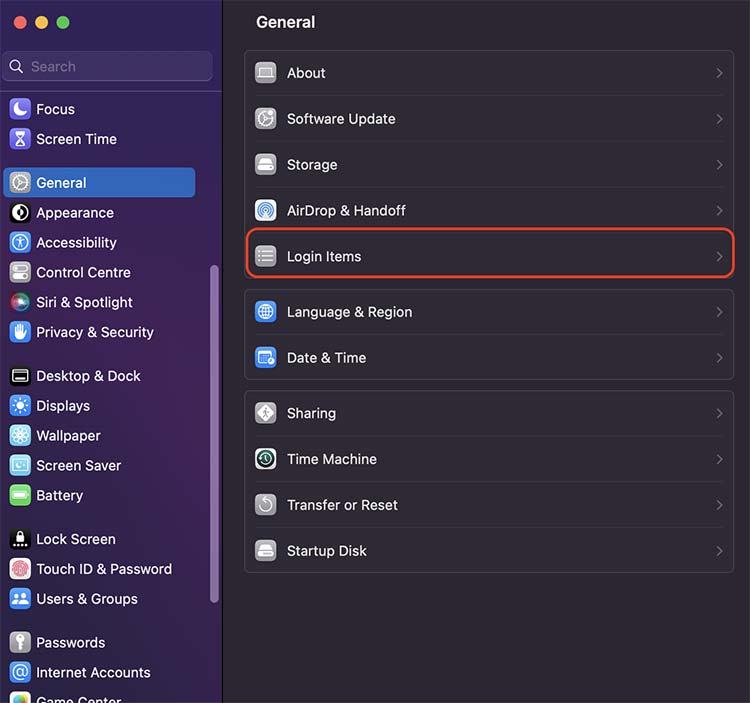Click the Time Machine clock icon
The image size is (750, 703).
click(x=265, y=459)
